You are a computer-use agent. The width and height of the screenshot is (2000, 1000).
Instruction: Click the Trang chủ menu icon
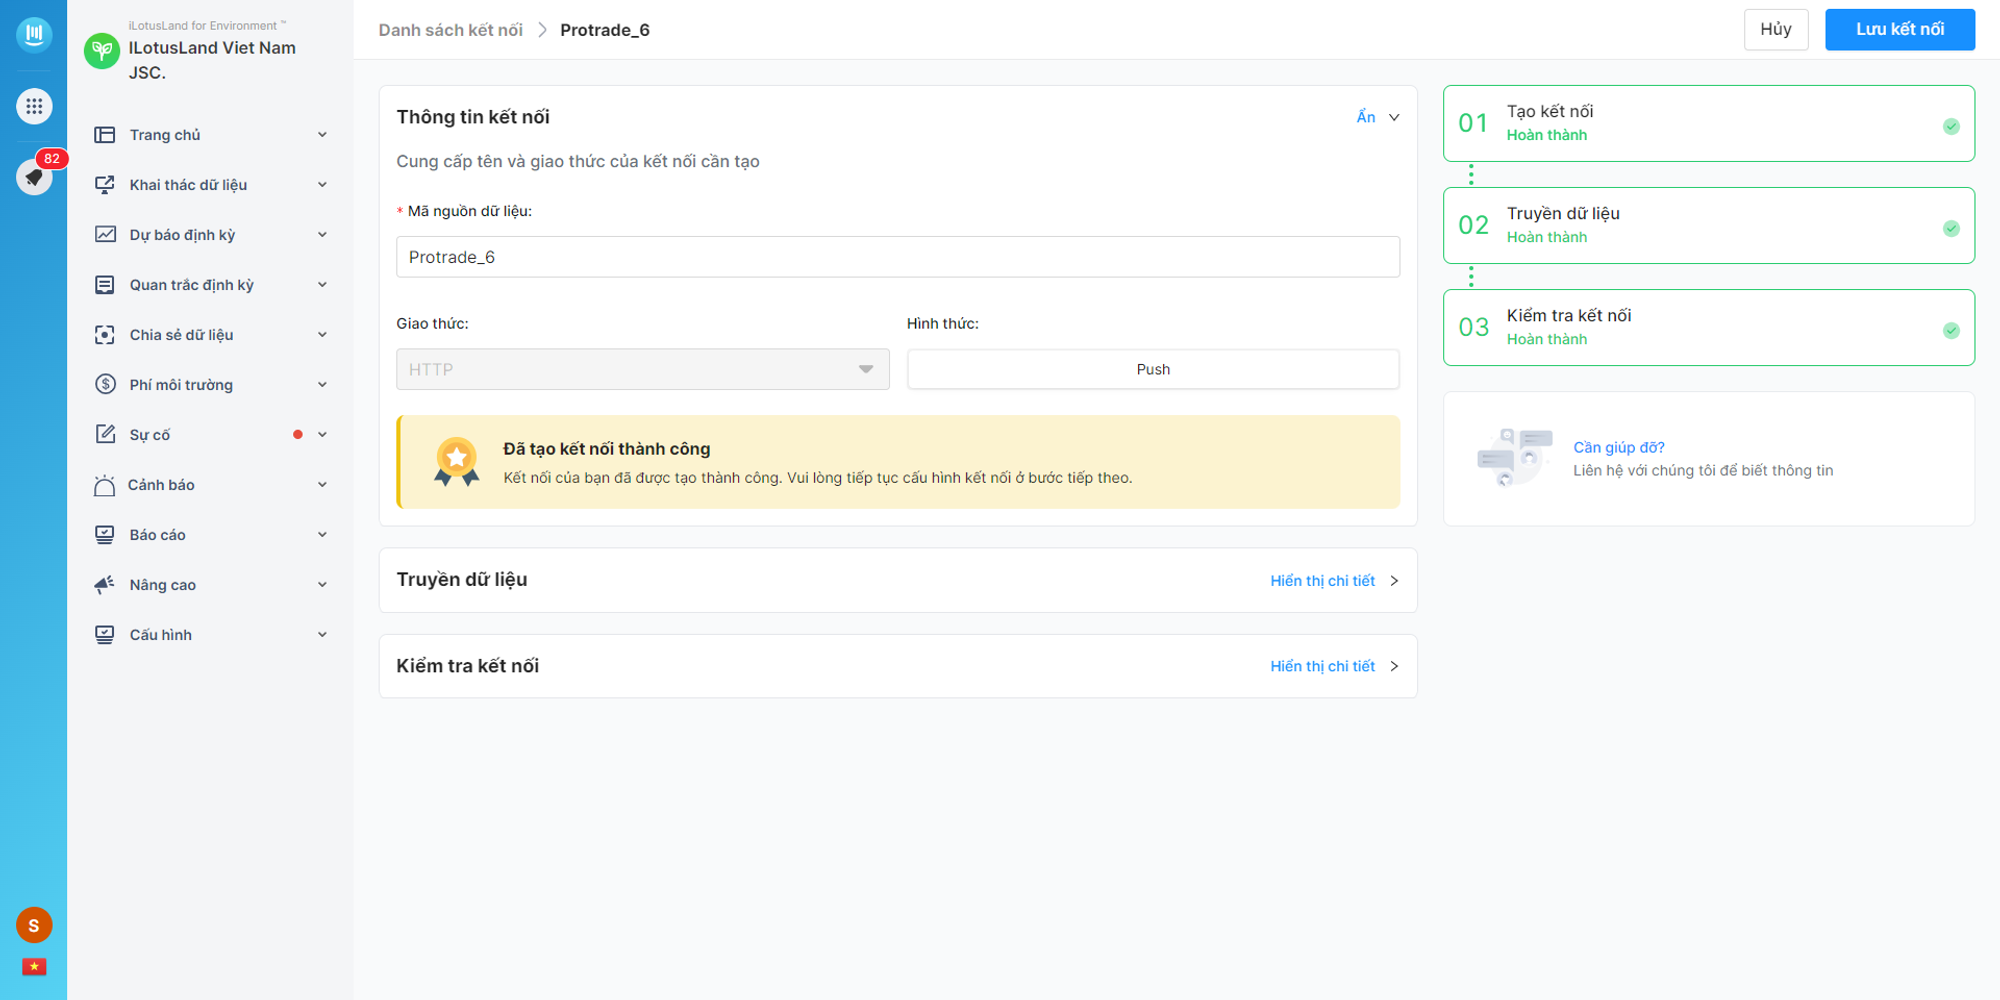[104, 134]
